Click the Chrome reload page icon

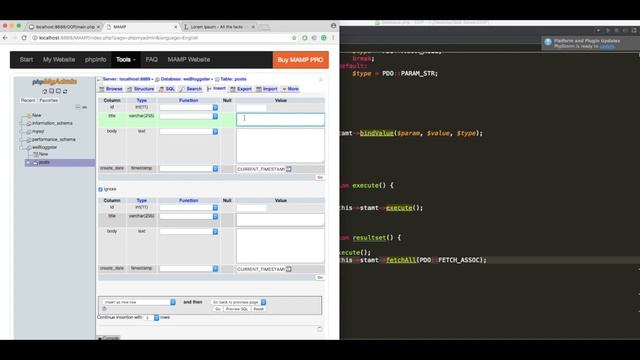coord(24,38)
